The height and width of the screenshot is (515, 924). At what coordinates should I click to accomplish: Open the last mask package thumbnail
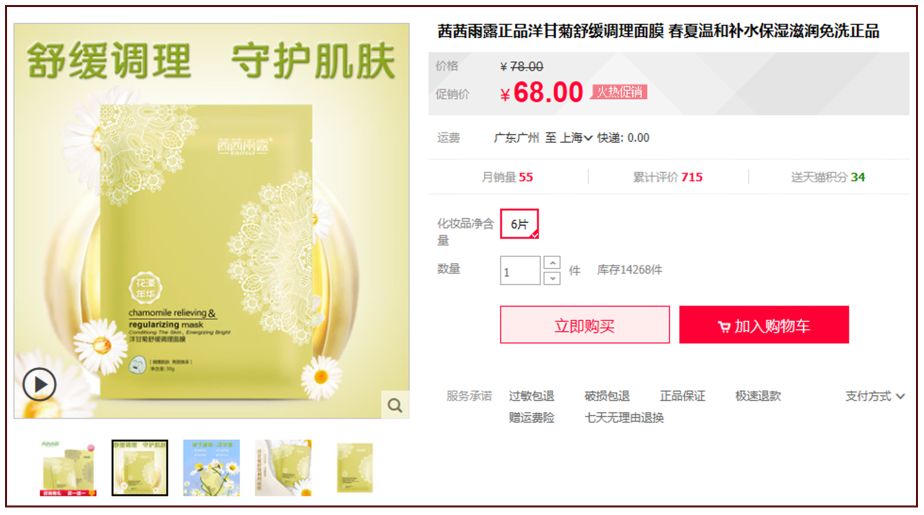click(x=355, y=468)
